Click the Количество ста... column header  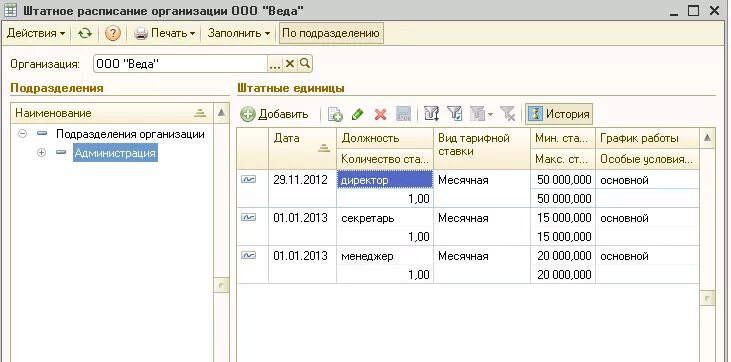385,159
